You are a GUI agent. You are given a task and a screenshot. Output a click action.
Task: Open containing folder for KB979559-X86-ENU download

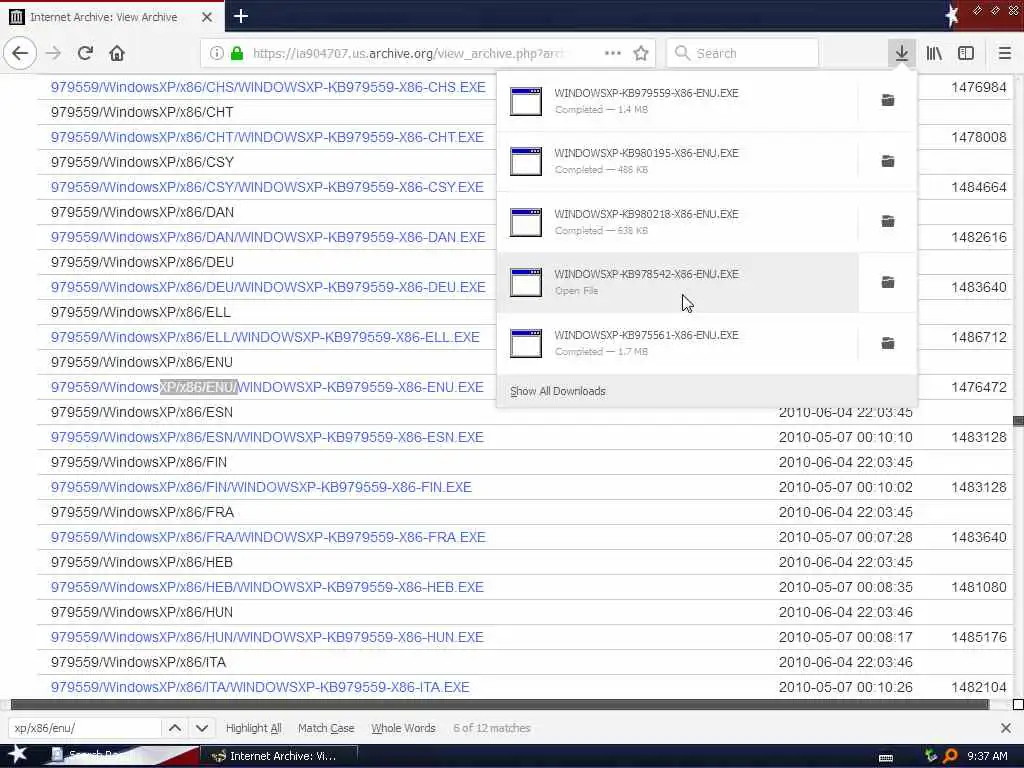click(x=888, y=100)
